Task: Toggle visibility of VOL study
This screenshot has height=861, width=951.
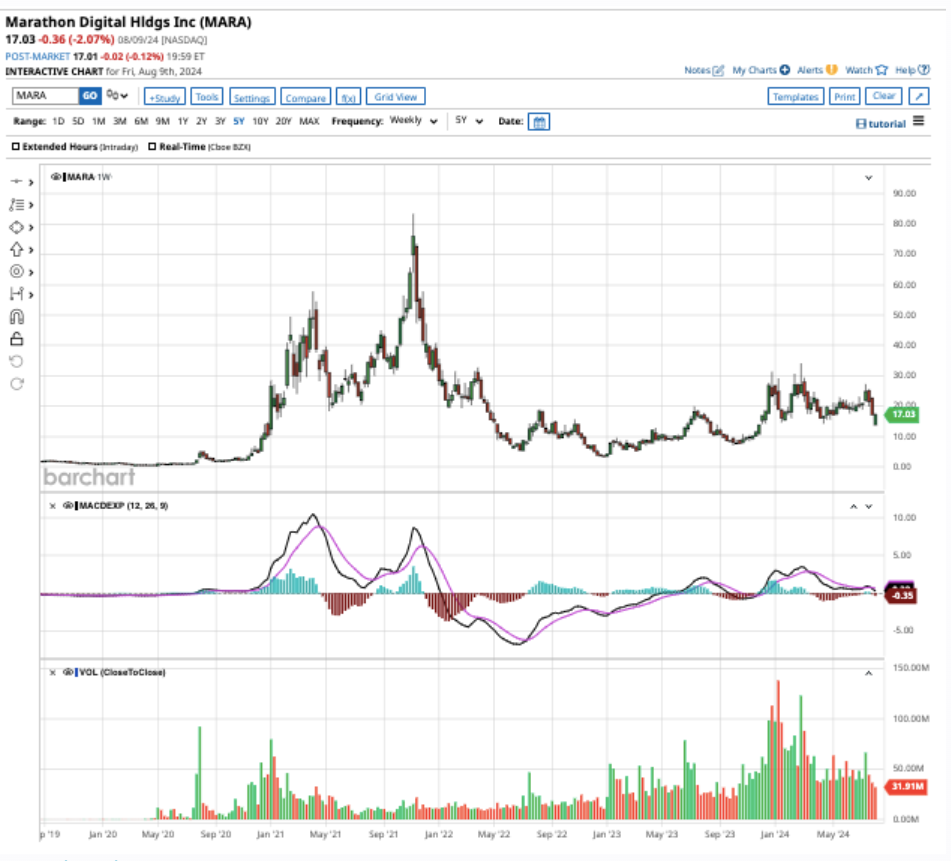Action: tap(68, 672)
